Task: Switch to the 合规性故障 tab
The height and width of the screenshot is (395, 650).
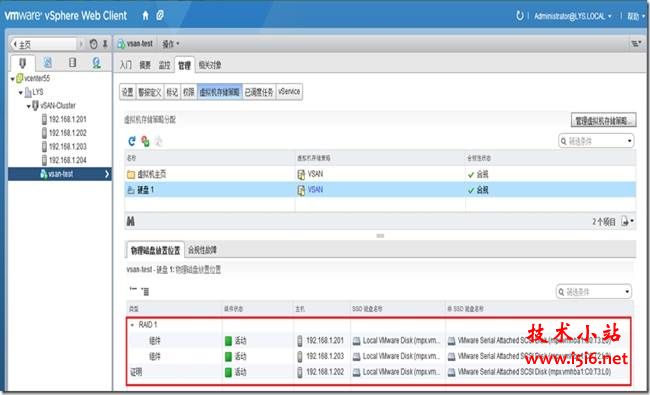Action: point(202,250)
